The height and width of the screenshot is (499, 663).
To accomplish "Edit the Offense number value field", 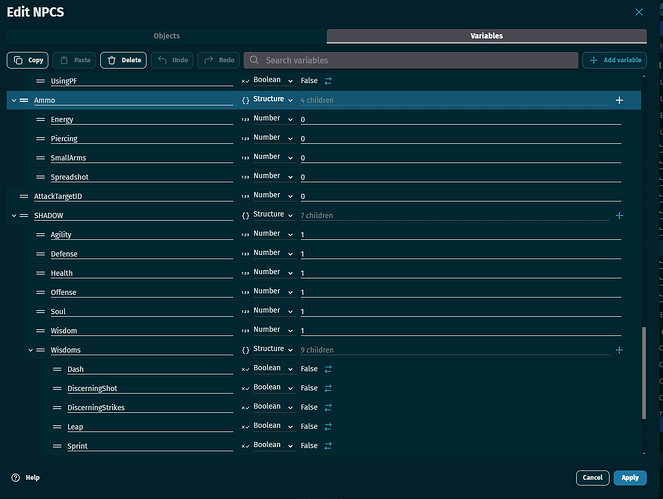I will [x=461, y=292].
